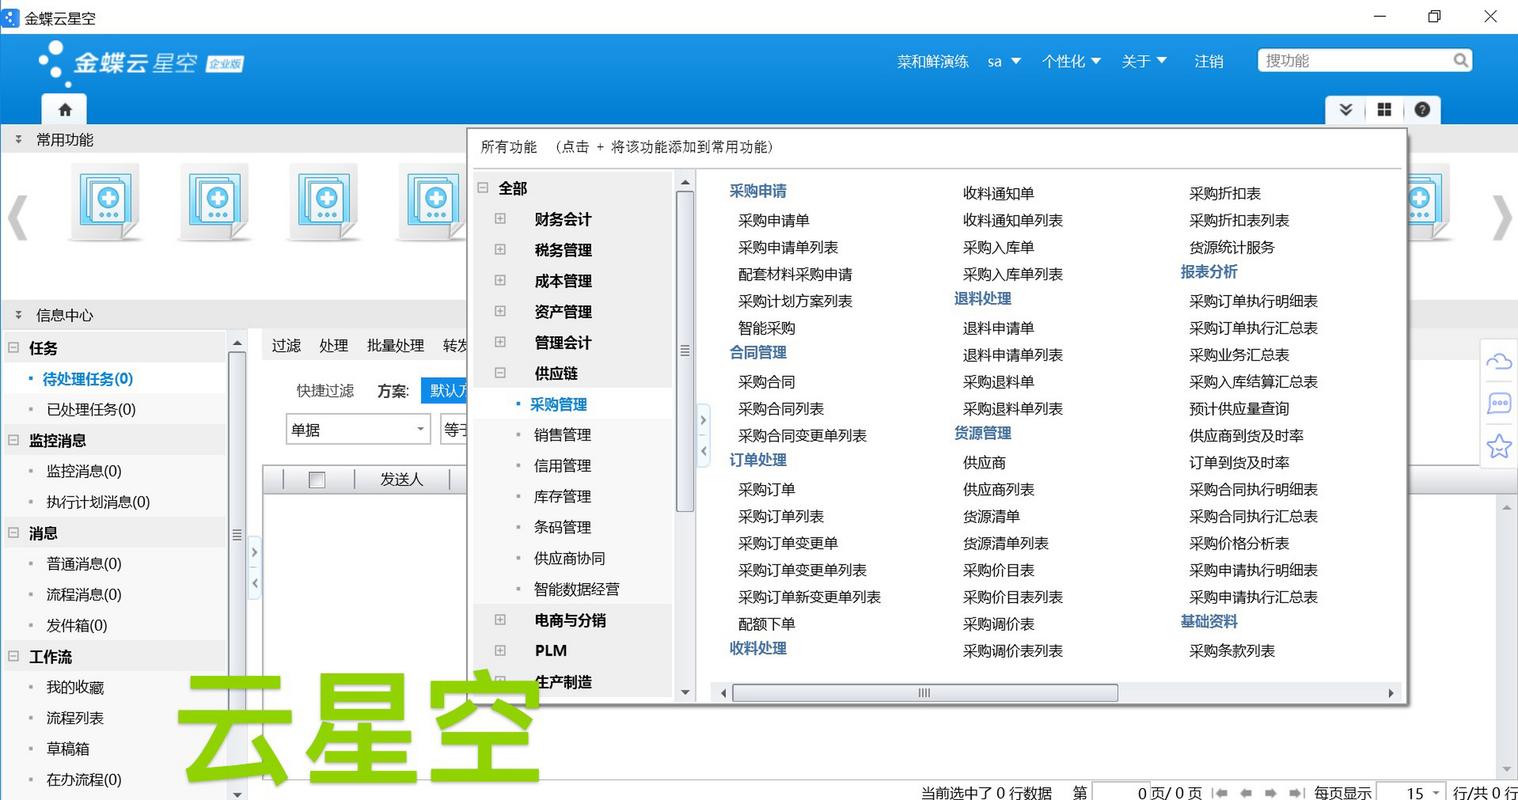Expand 财务会计 tree node
Viewport: 1518px width, 800px height.
(x=500, y=219)
